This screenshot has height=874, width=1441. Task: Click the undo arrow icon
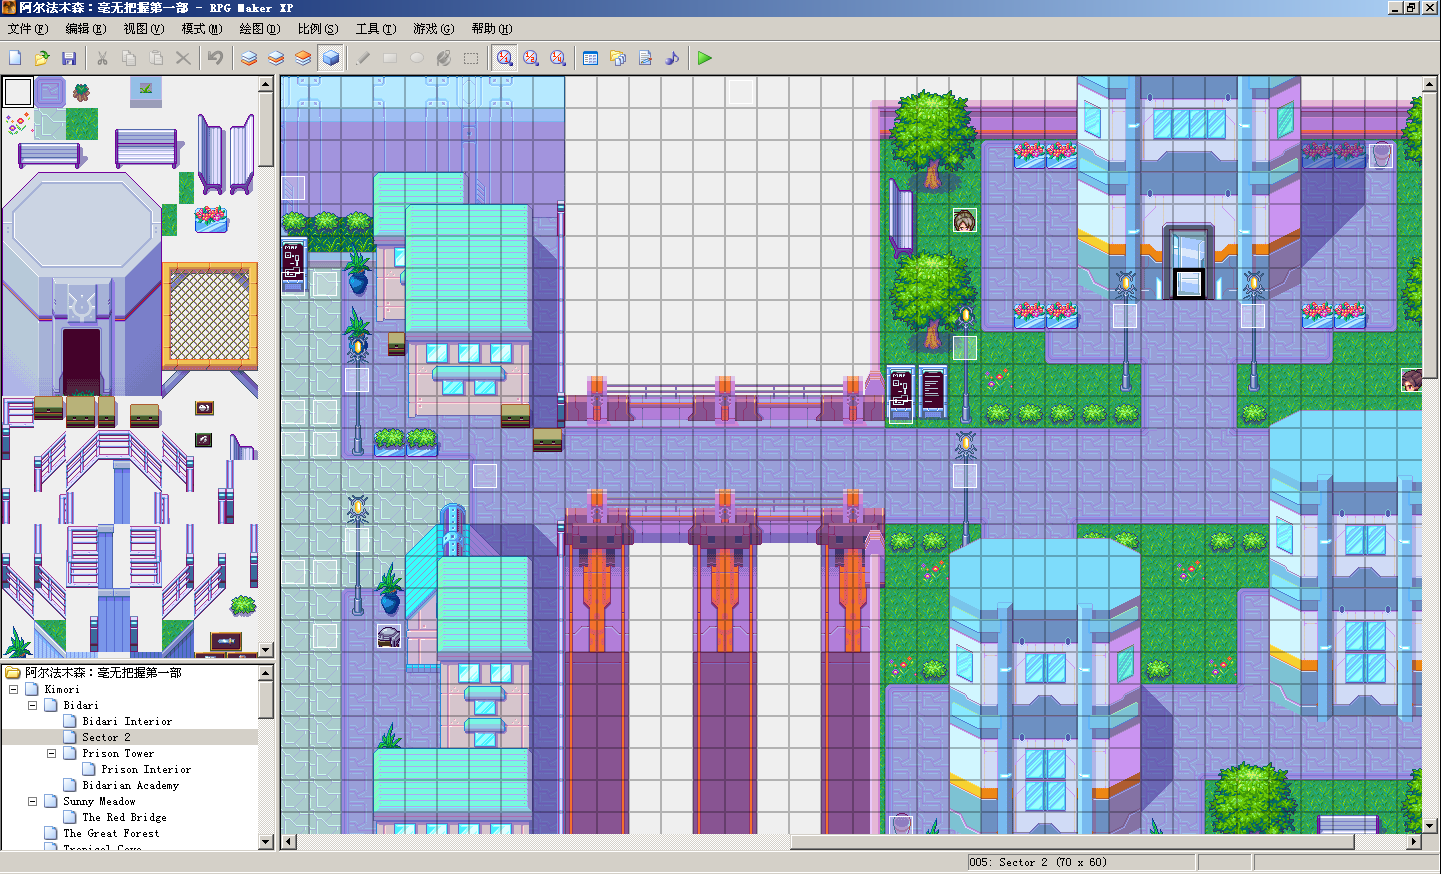(215, 58)
